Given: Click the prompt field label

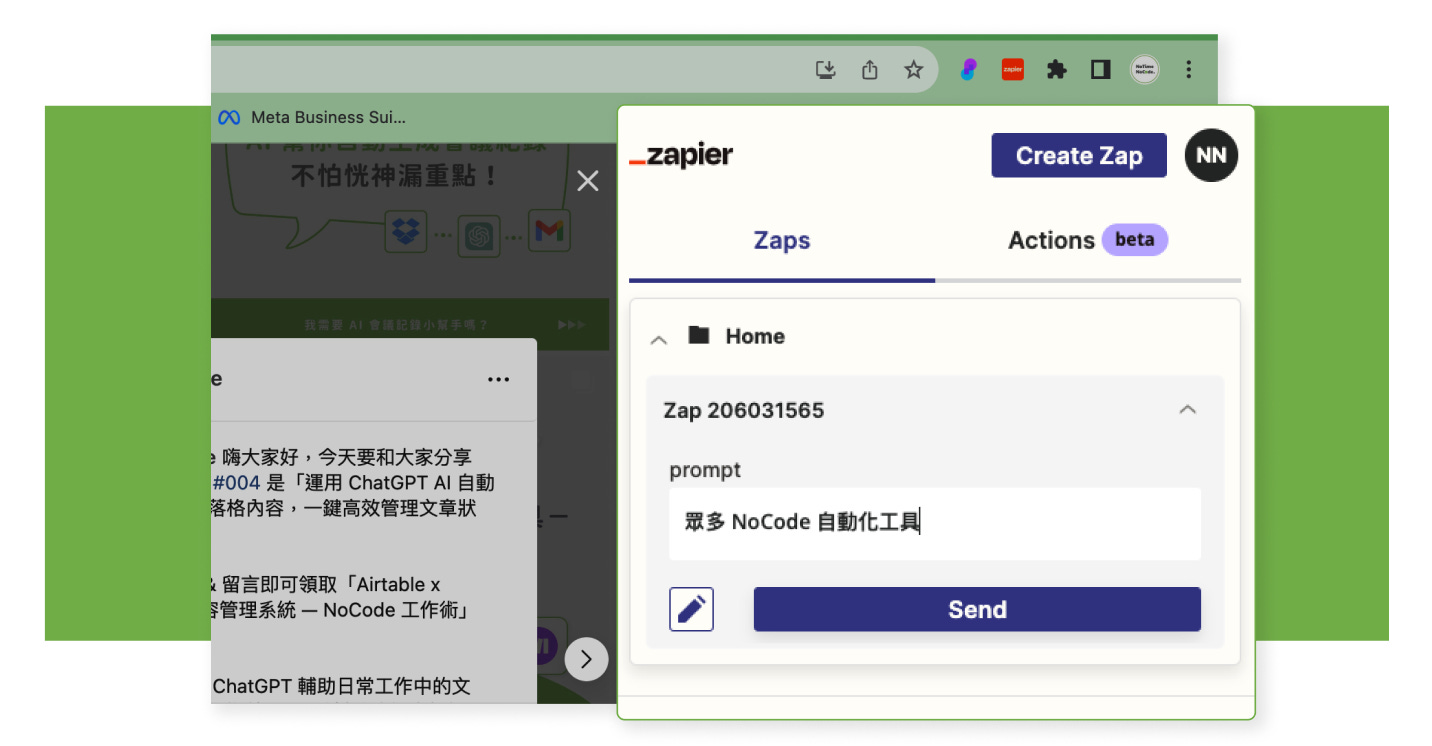Looking at the screenshot, I should pyautogui.click(x=705, y=471).
